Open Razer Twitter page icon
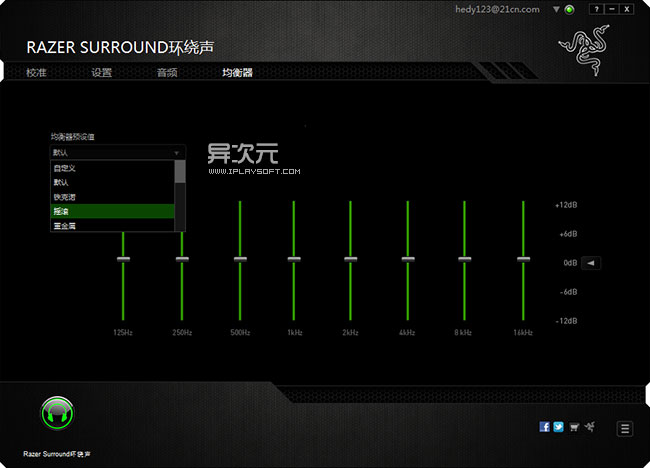Image resolution: width=650 pixels, height=468 pixels. tap(558, 427)
